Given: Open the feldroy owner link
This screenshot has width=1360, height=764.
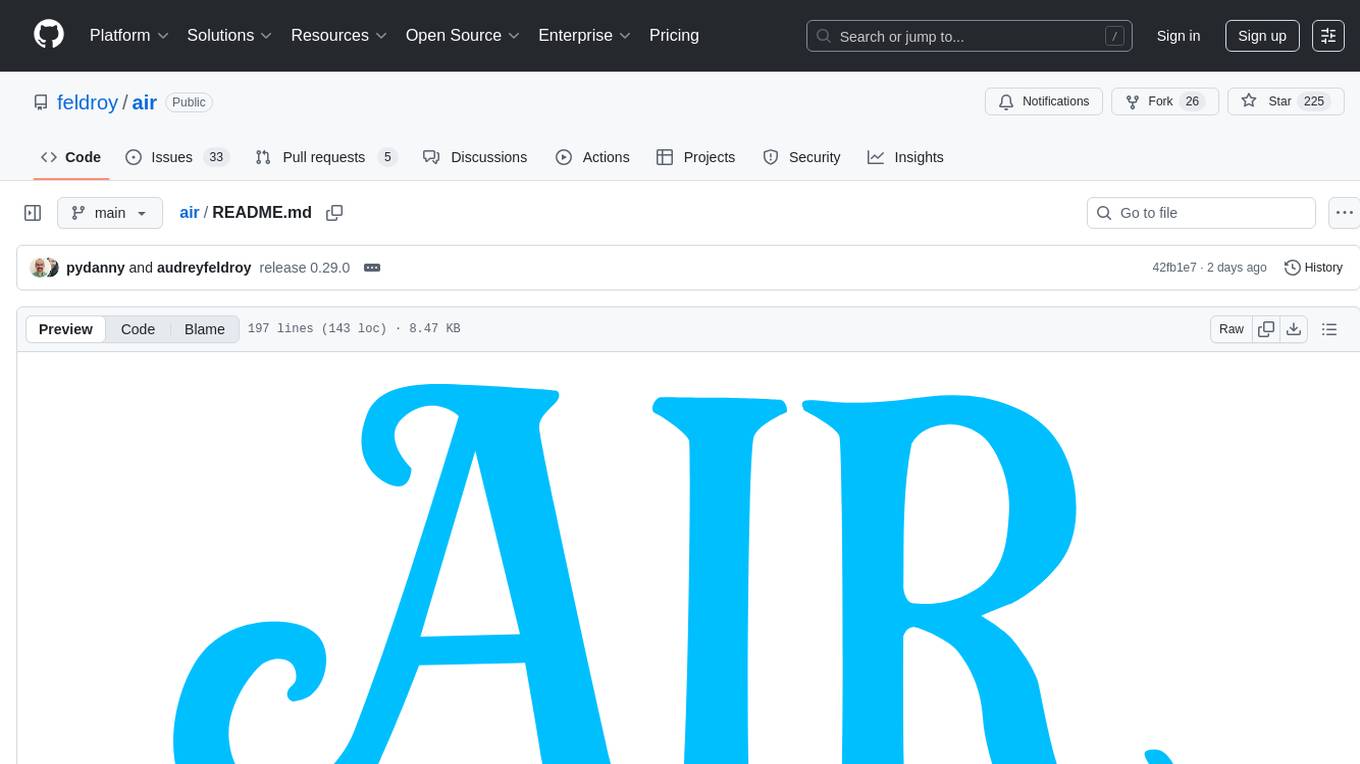Looking at the screenshot, I should 87,102.
